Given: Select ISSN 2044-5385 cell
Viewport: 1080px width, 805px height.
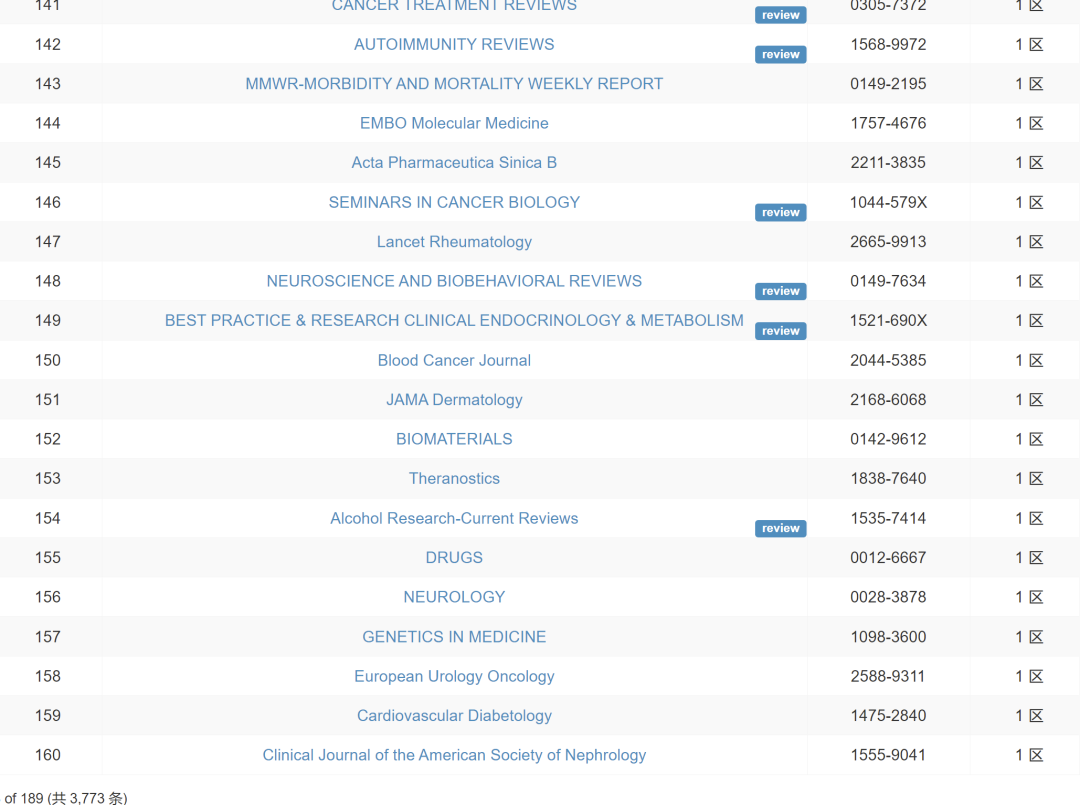Looking at the screenshot, I should click(x=888, y=360).
